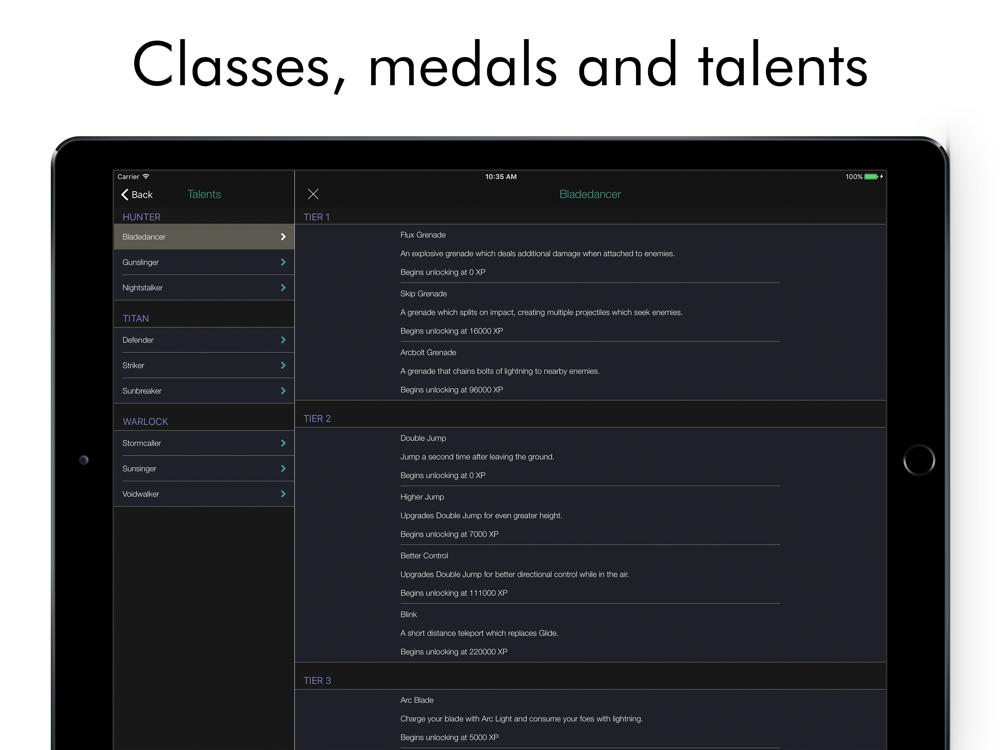Open the Defender subclass row
The image size is (1000, 750).
pos(204,340)
